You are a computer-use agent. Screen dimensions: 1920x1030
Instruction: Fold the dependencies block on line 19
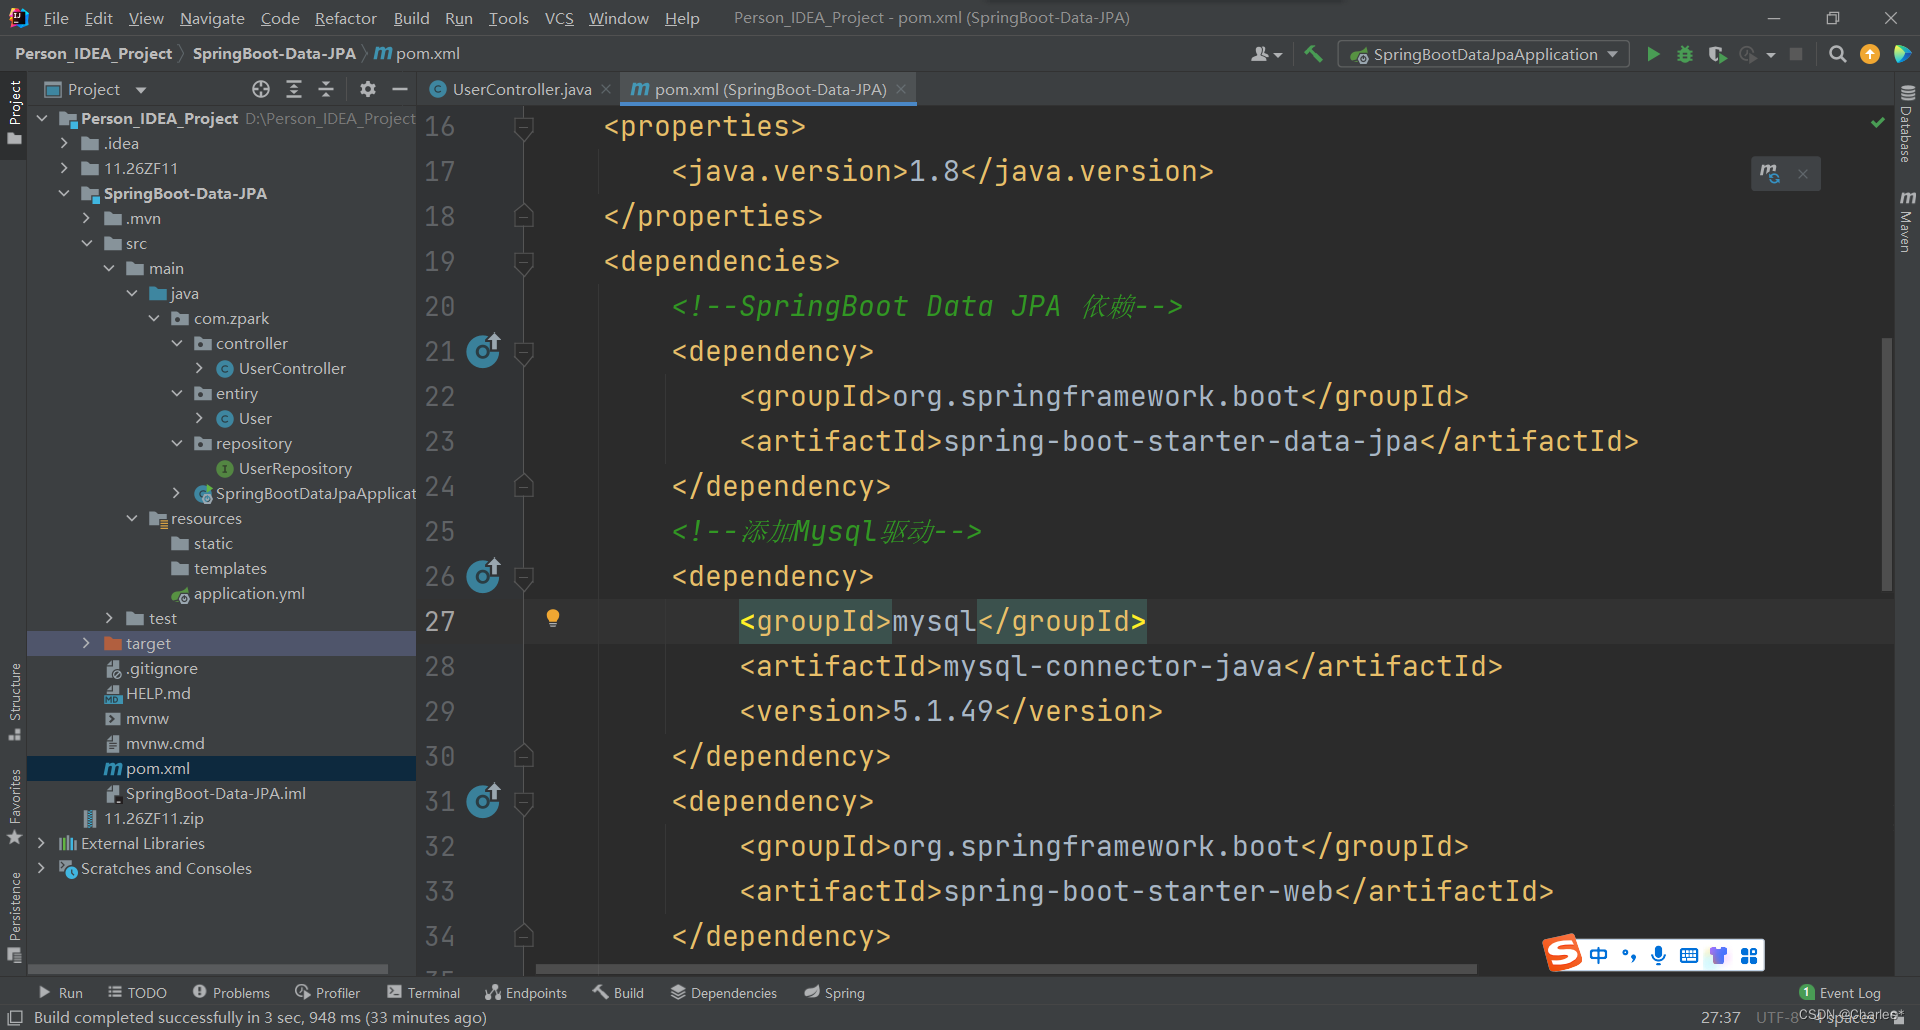[x=523, y=261]
